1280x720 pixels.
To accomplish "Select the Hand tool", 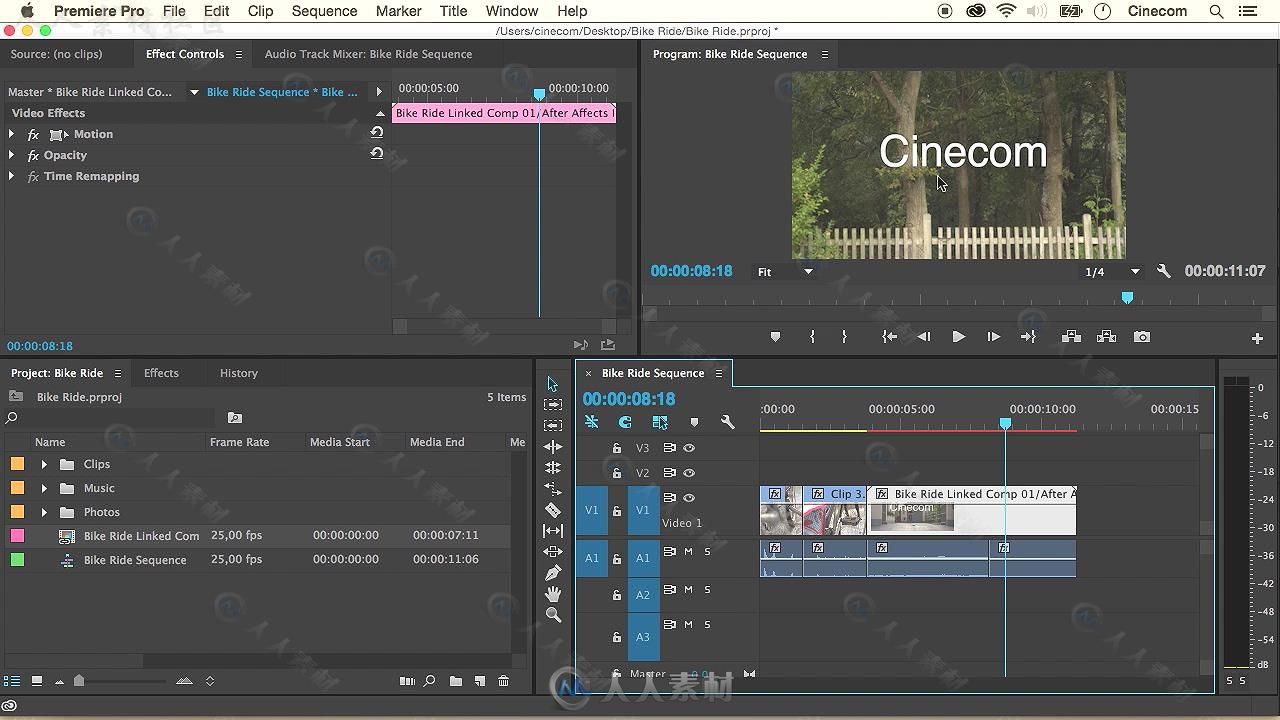I will 553,594.
